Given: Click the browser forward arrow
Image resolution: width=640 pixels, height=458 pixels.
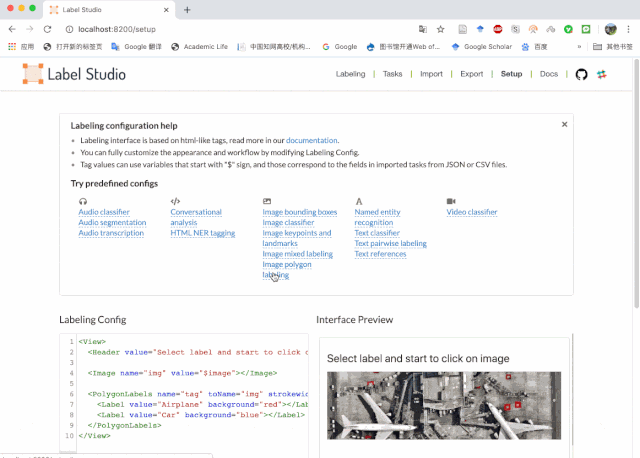Looking at the screenshot, I should click(29, 29).
